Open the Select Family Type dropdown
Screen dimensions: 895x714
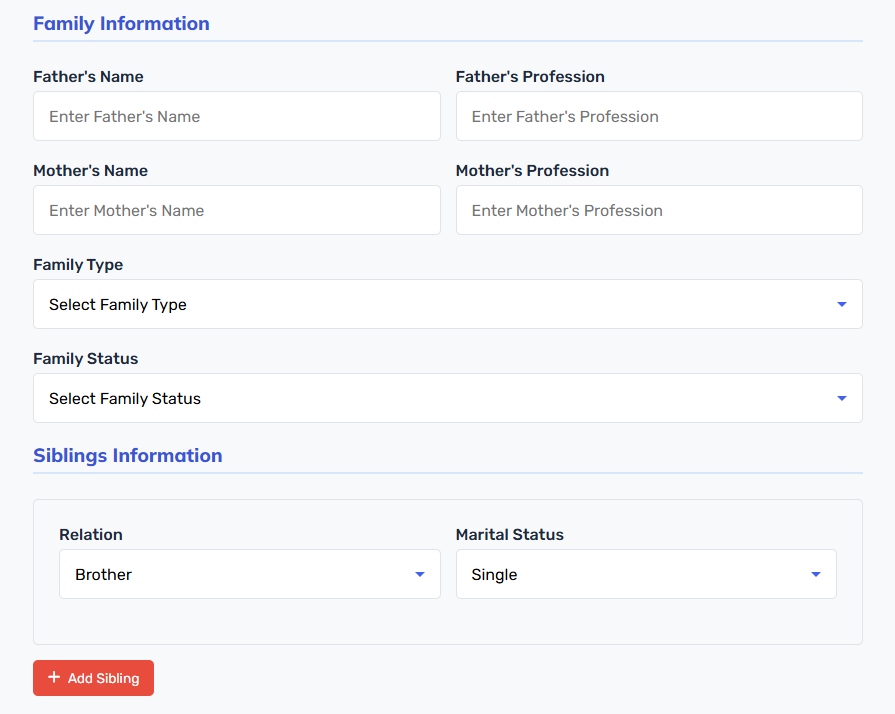pyautogui.click(x=448, y=304)
